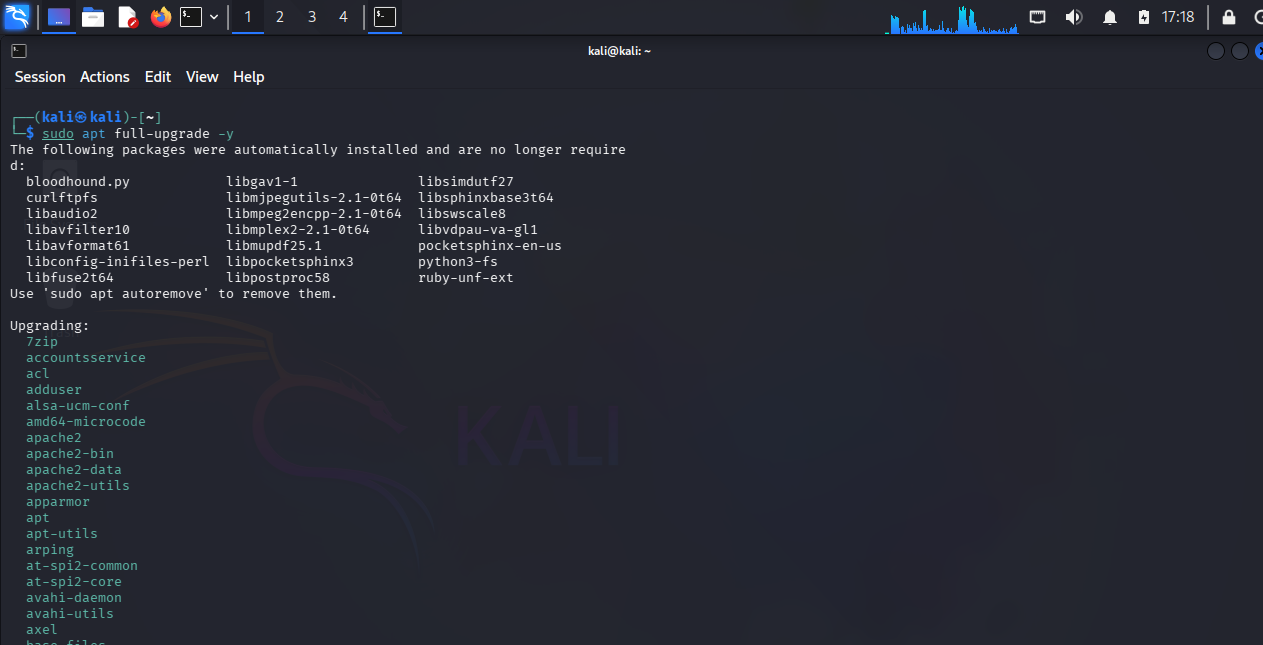Open the wired network connection icon
The height and width of the screenshot is (645, 1263).
click(1038, 17)
